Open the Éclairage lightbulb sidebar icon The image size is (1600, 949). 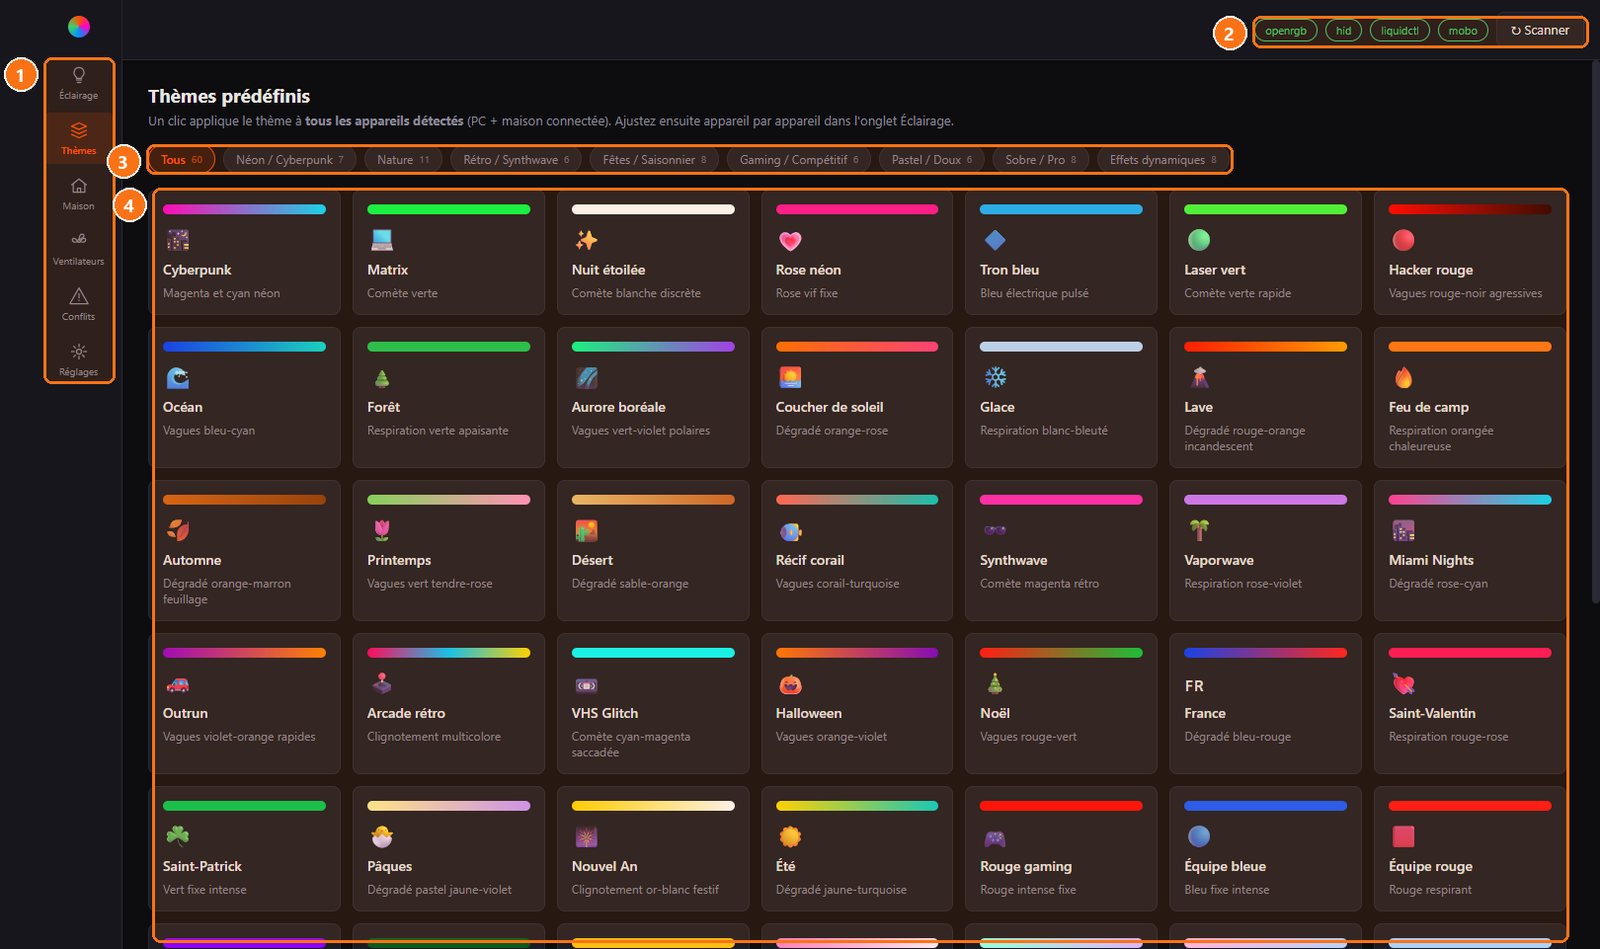79,75
